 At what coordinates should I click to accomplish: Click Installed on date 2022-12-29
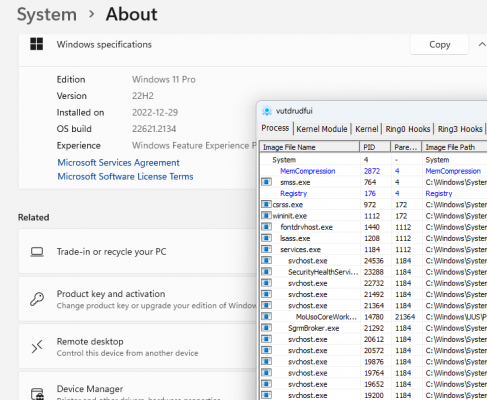pyautogui.click(x=155, y=112)
